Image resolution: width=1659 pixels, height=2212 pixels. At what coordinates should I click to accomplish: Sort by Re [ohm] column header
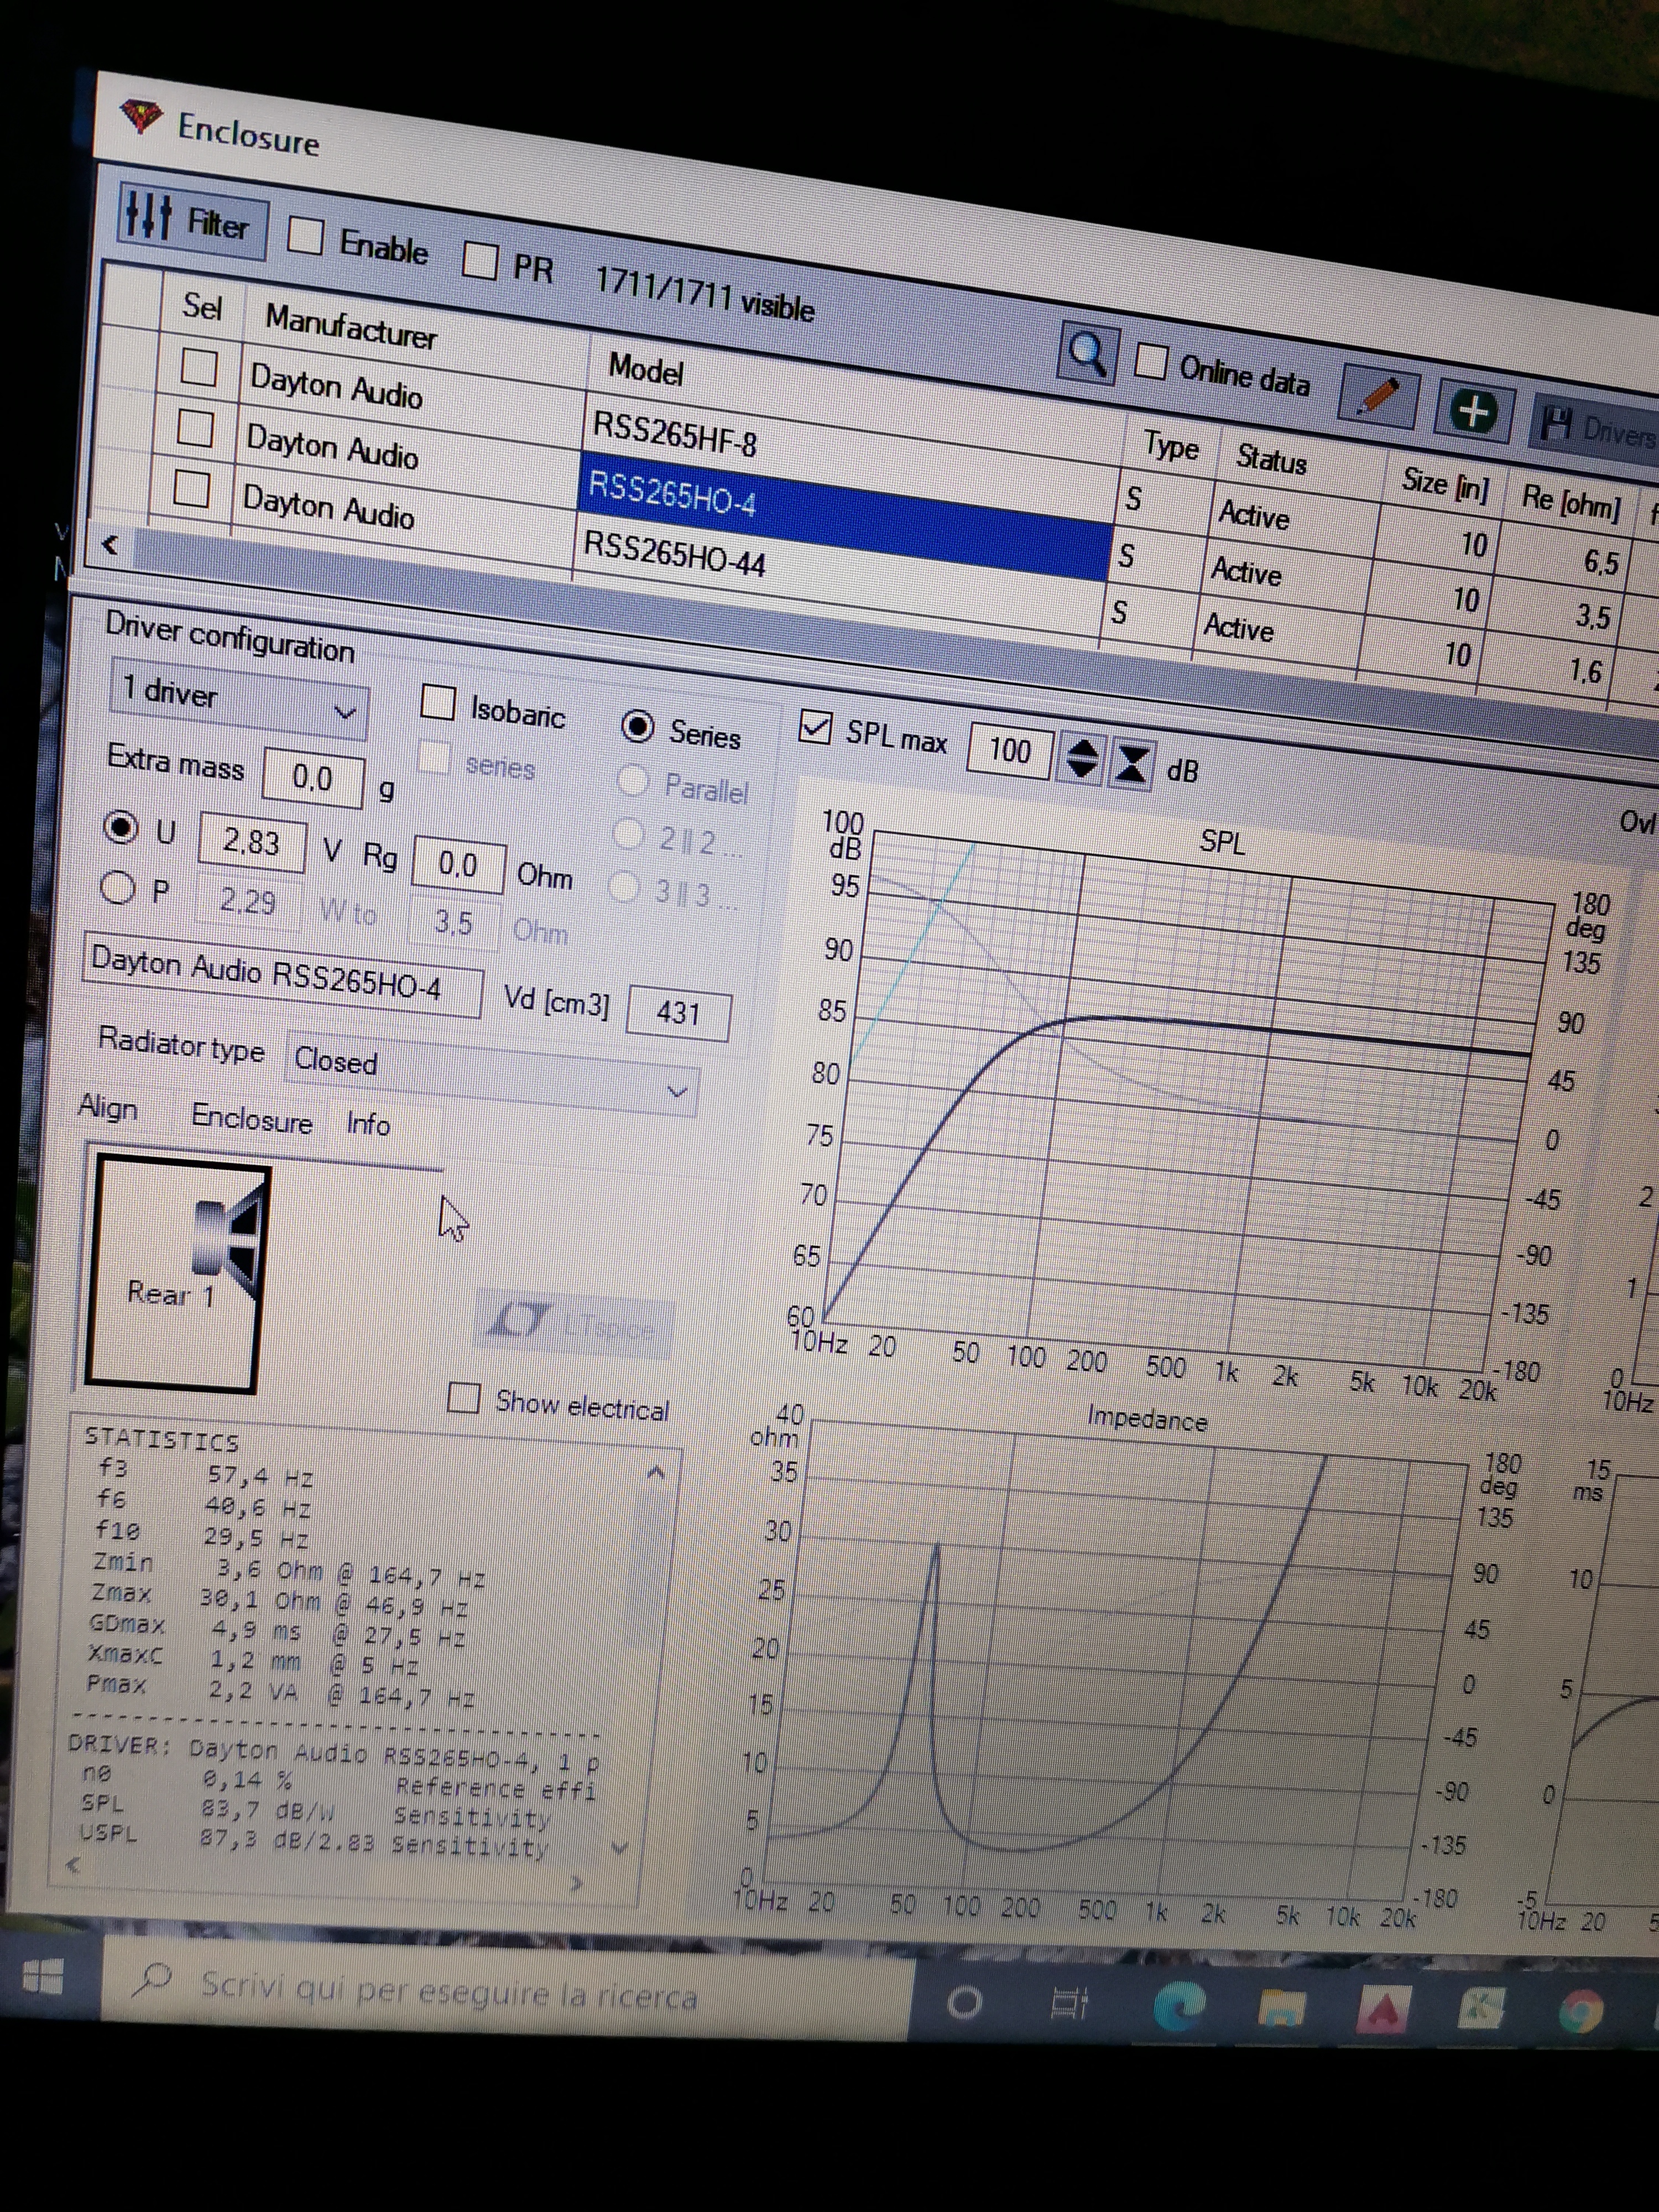[1571, 500]
